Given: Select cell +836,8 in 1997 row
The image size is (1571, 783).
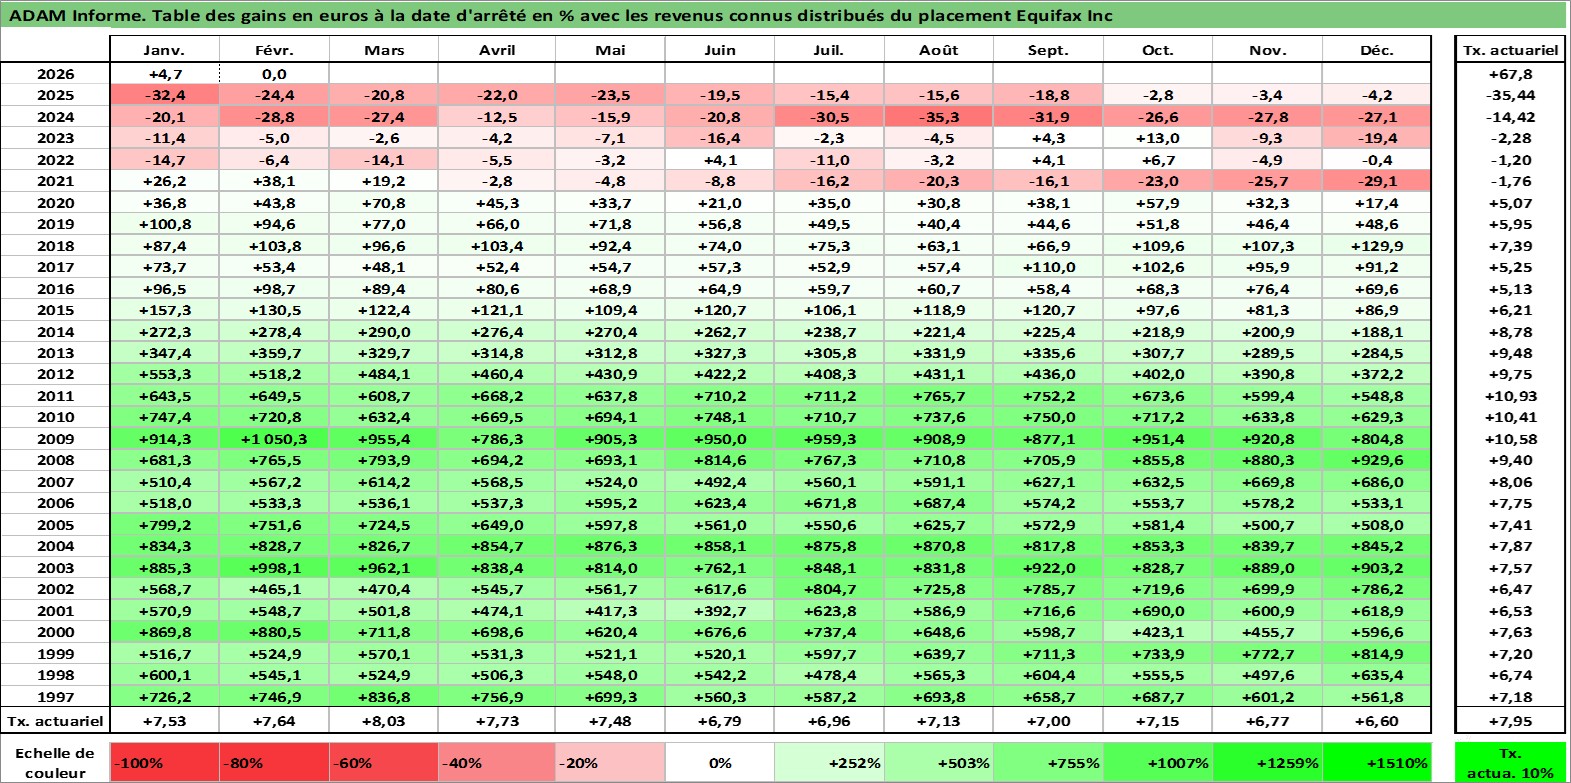Looking at the screenshot, I should 384,697.
